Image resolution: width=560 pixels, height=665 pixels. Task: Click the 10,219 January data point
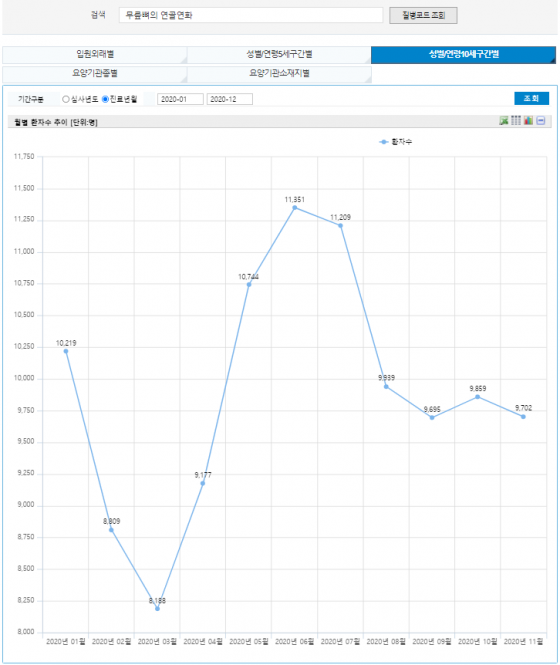66,351
